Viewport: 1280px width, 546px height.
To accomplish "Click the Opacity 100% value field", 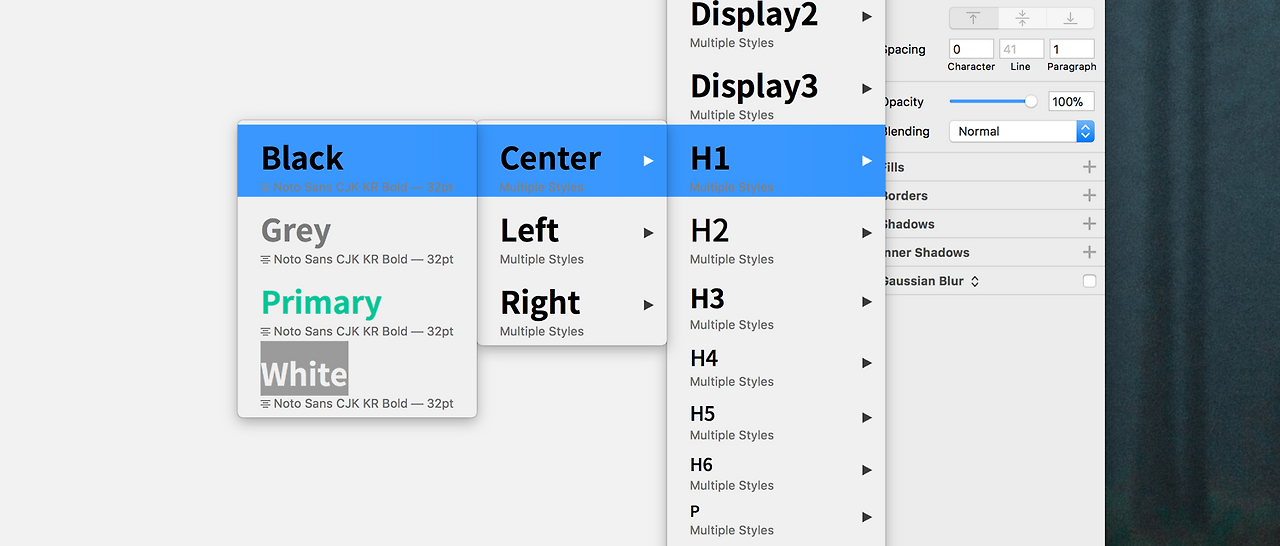I will [1071, 101].
